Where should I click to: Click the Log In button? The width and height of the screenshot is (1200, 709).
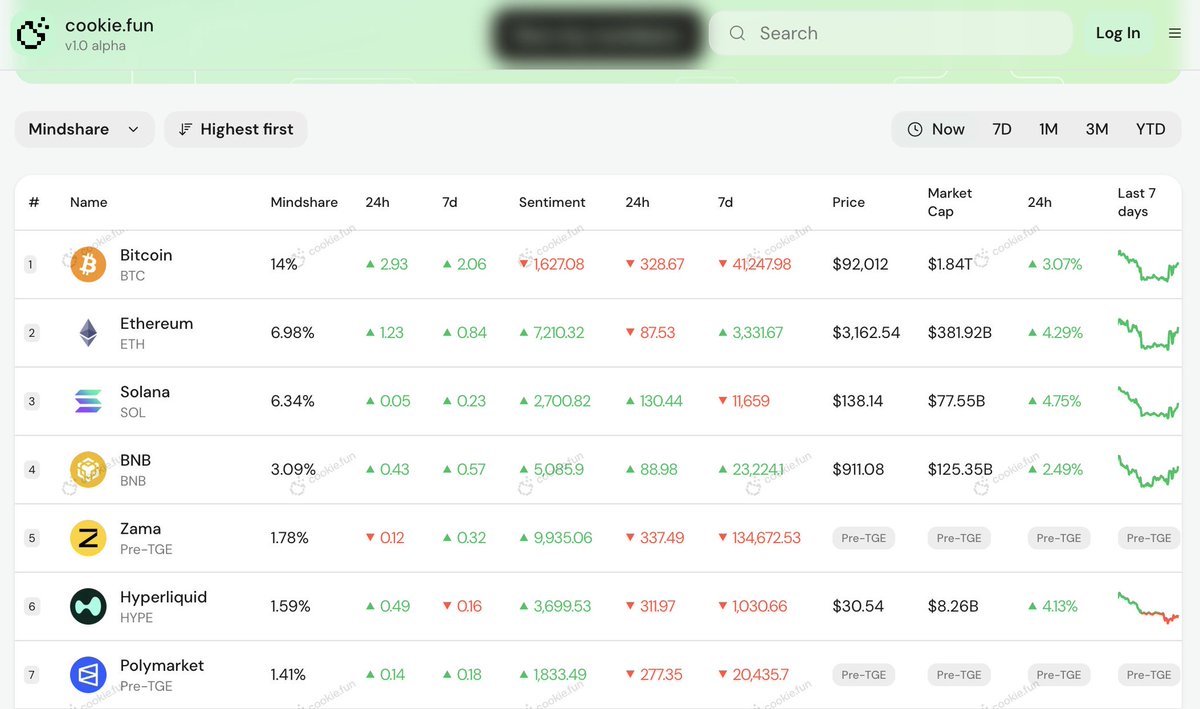(x=1118, y=33)
